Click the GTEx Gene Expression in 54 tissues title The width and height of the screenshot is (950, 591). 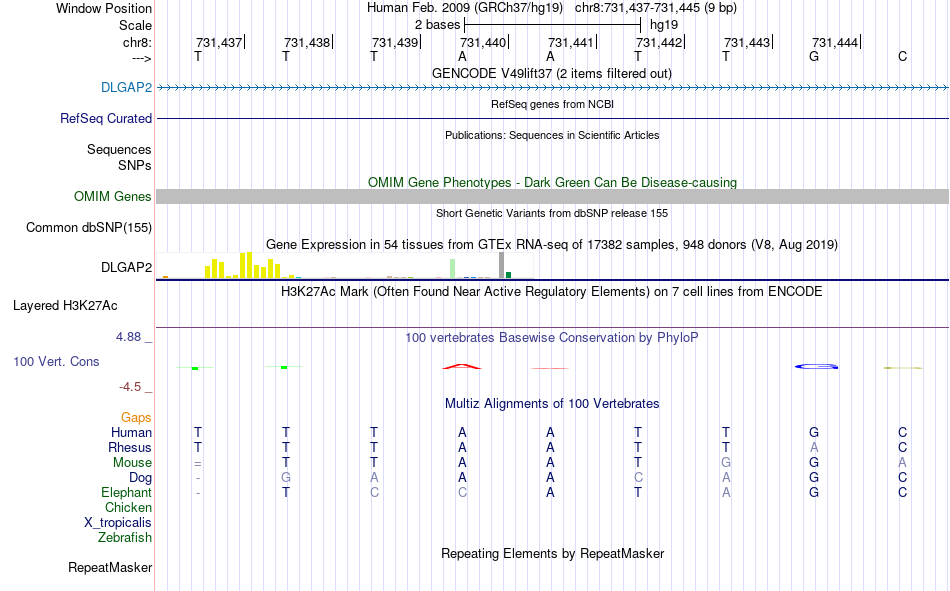point(552,244)
